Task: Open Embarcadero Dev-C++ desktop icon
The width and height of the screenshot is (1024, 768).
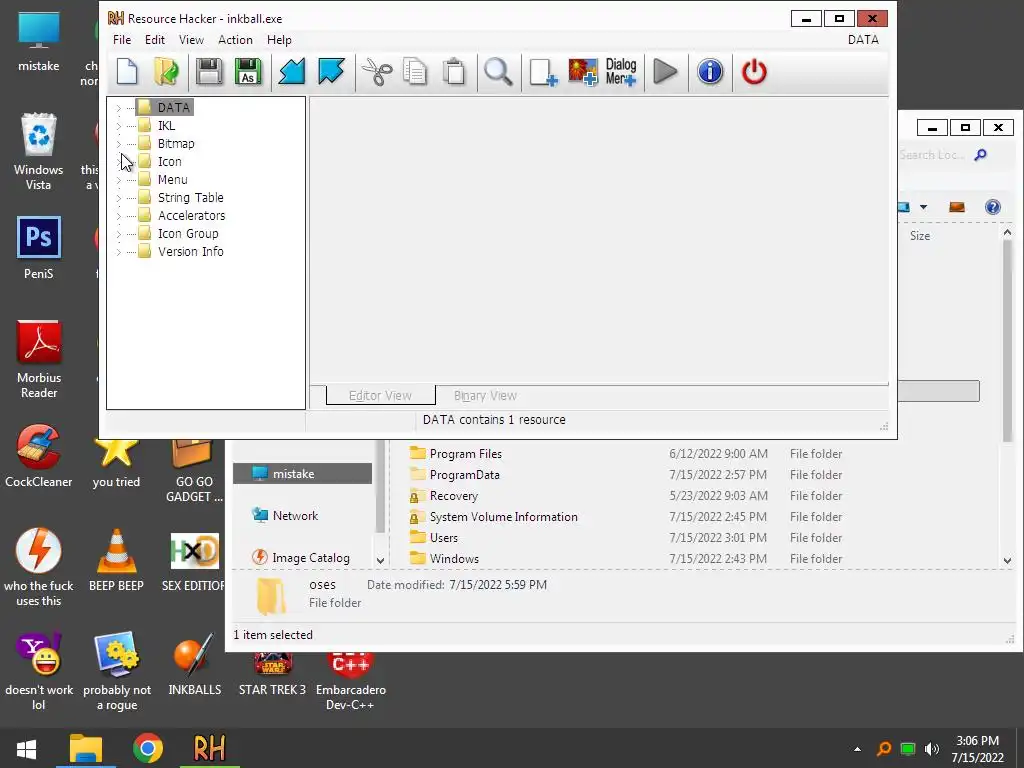Action: pyautogui.click(x=351, y=679)
